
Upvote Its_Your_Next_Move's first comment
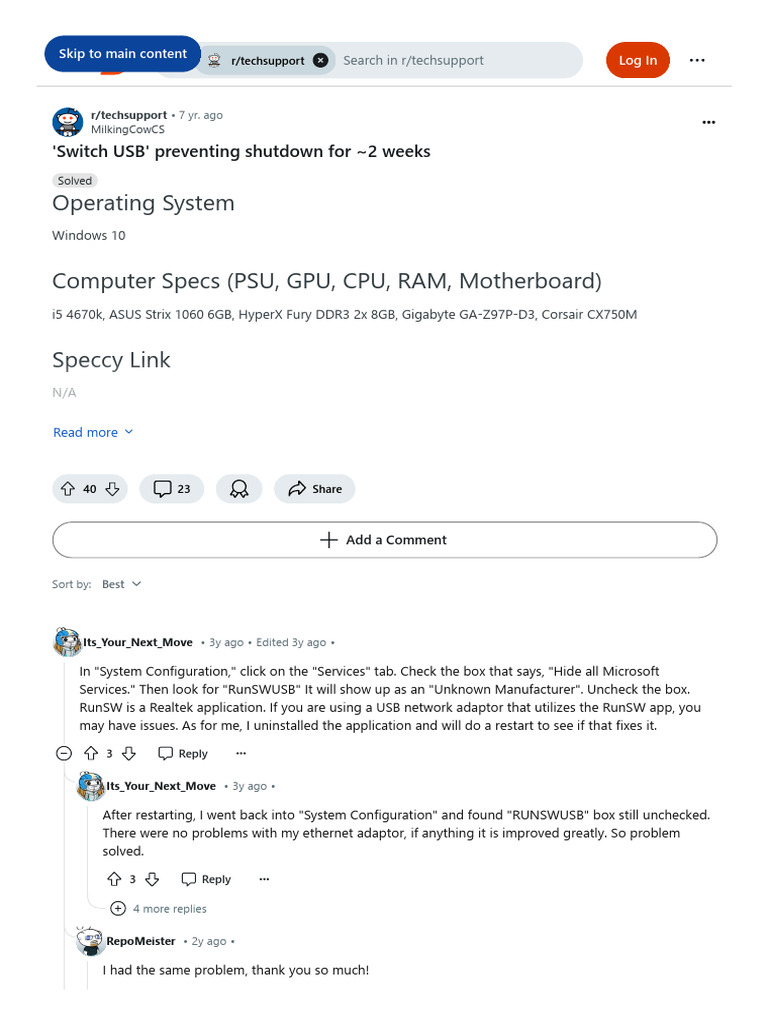coord(91,753)
